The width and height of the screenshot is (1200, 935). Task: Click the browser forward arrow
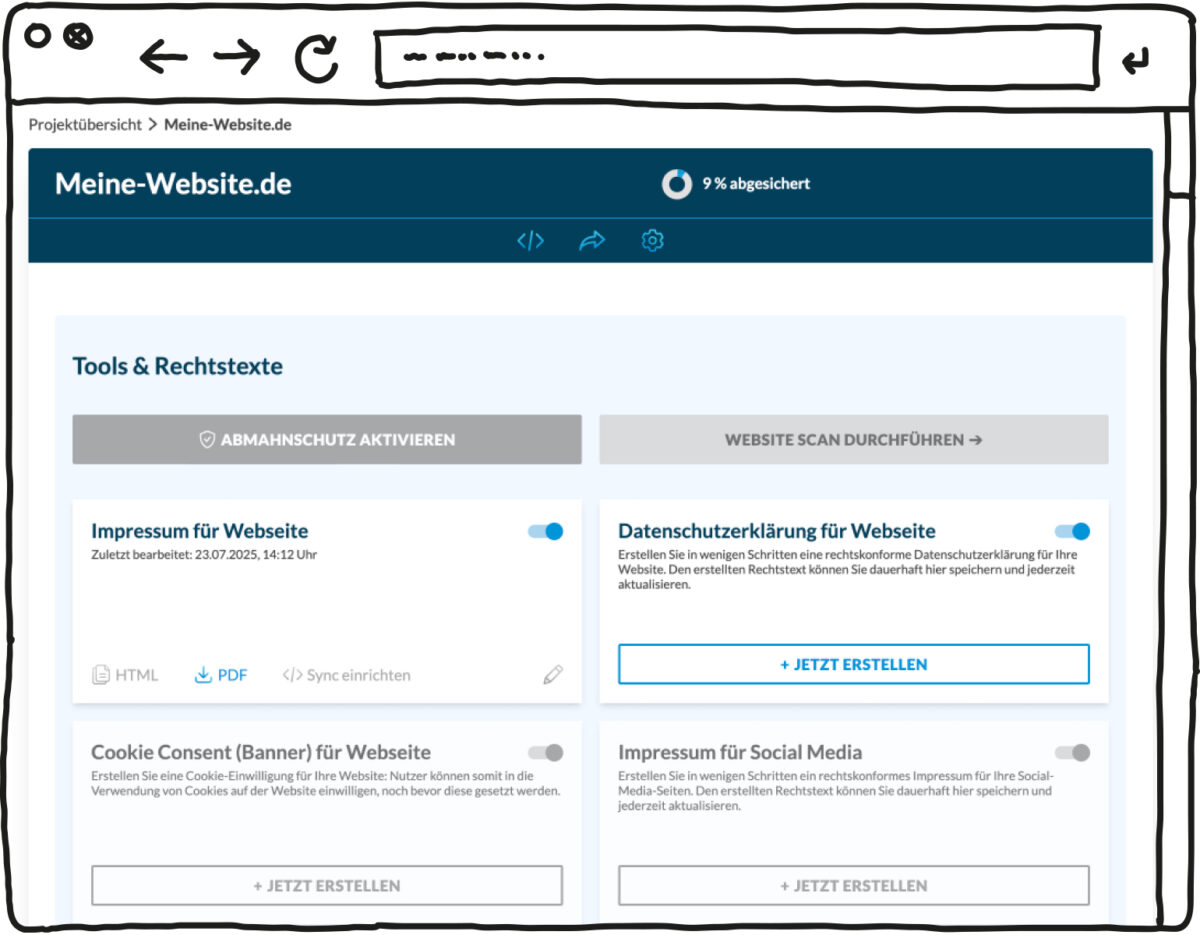click(x=237, y=58)
